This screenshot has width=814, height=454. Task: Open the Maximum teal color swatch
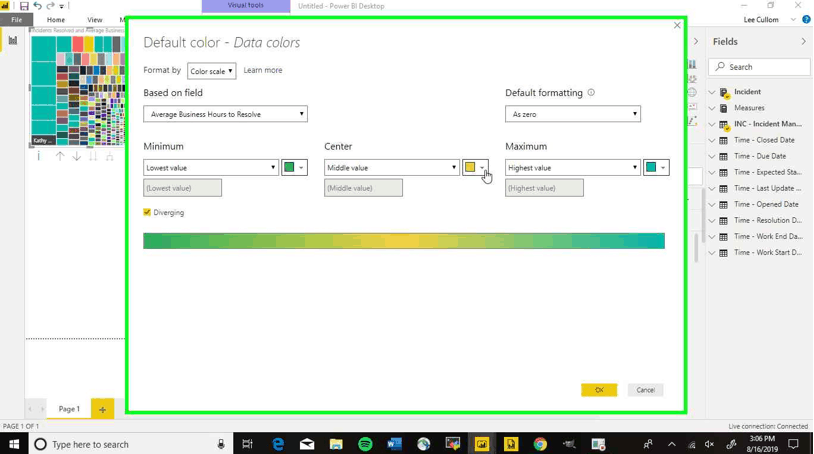click(x=656, y=168)
